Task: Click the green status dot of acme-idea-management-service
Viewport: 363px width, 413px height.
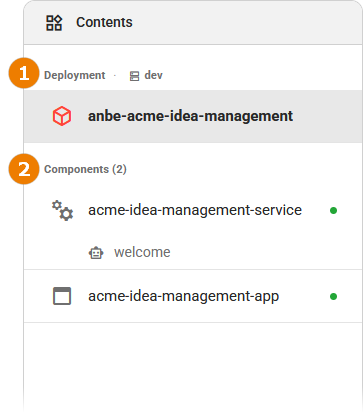Action: pyautogui.click(x=333, y=210)
